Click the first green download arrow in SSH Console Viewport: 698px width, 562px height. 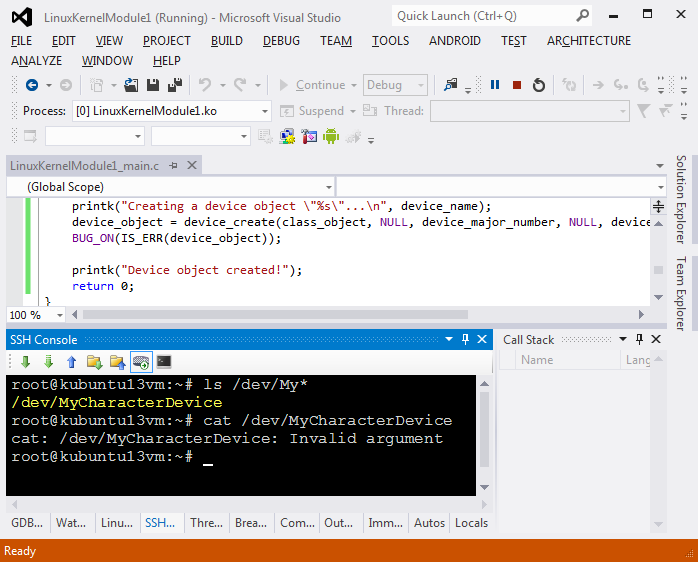[25, 362]
